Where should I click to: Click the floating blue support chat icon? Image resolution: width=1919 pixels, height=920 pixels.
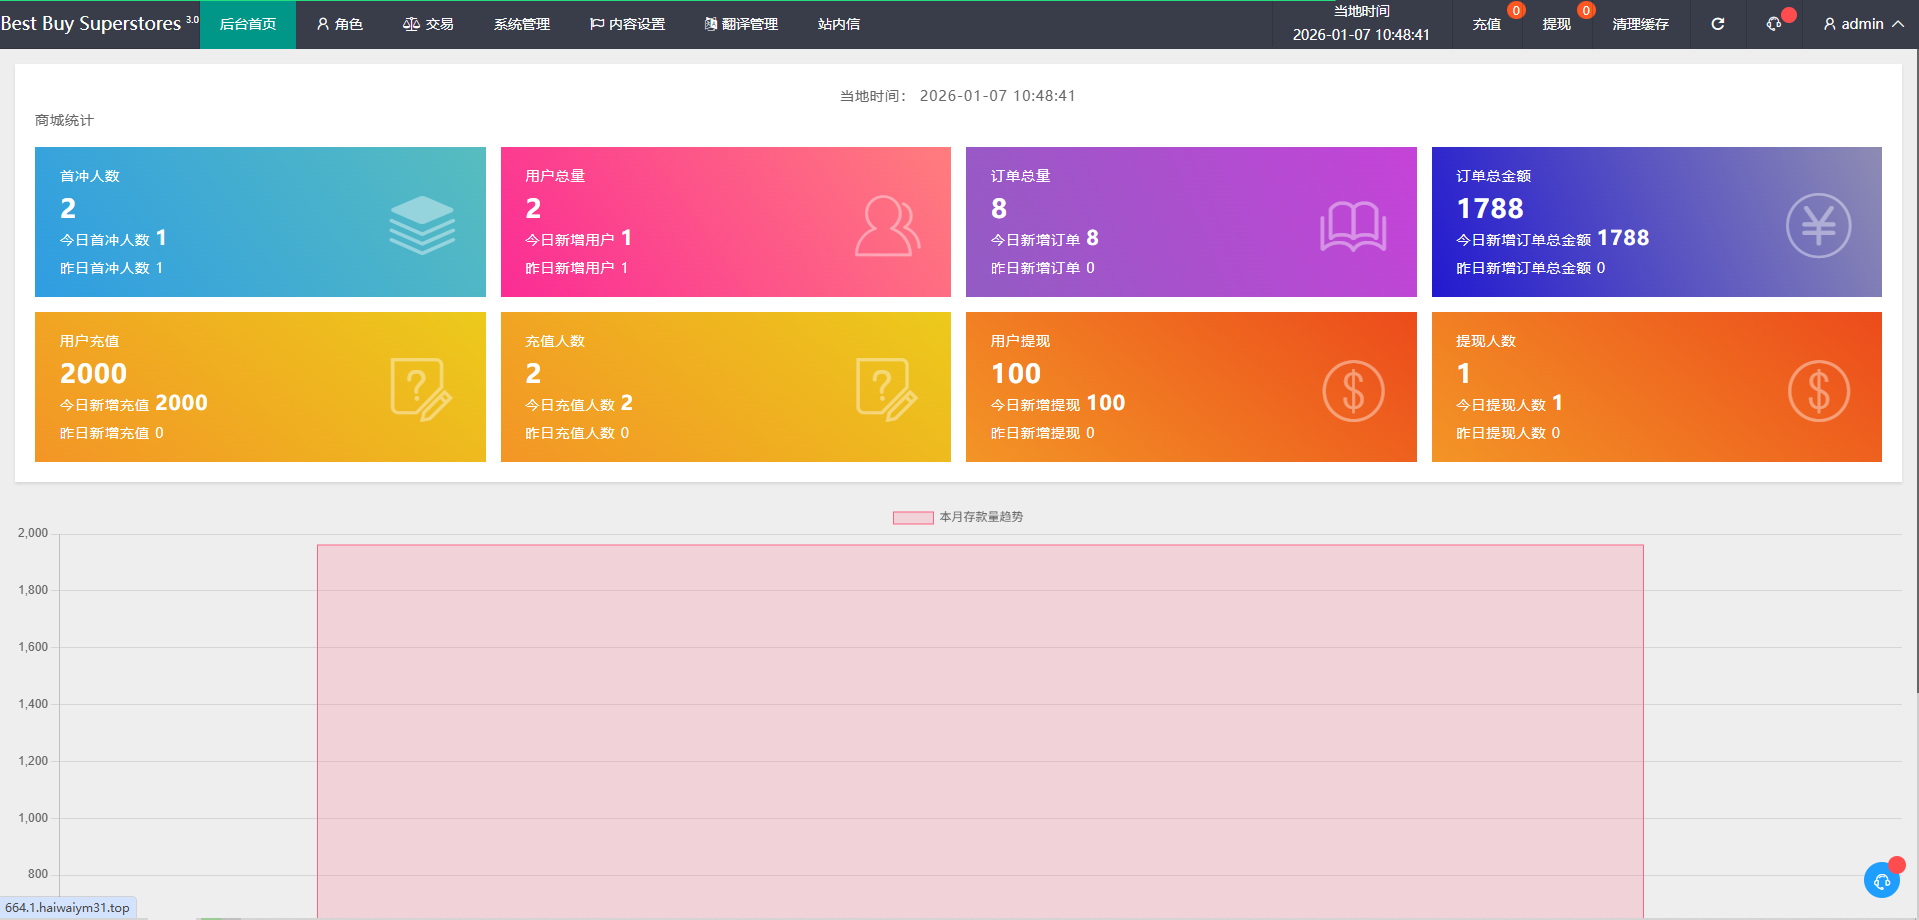click(1881, 880)
